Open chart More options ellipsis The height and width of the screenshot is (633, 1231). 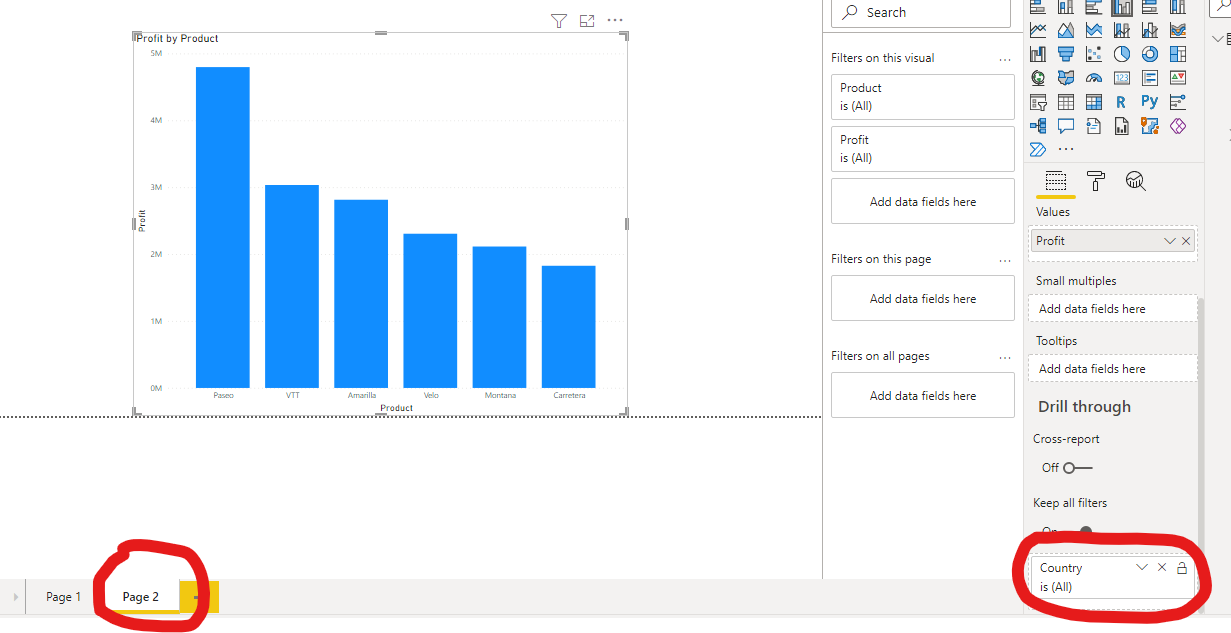tap(615, 20)
